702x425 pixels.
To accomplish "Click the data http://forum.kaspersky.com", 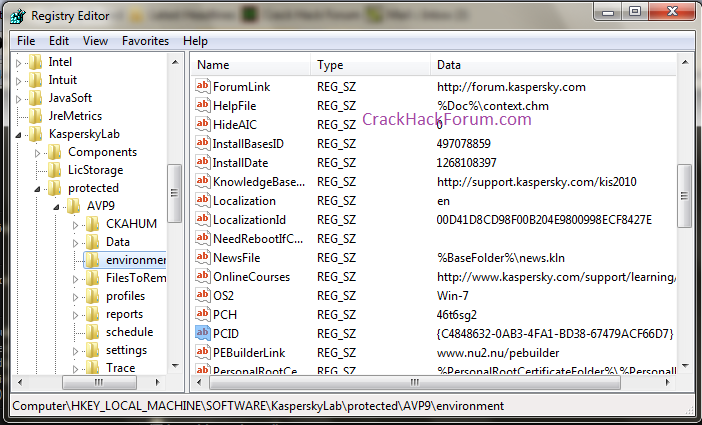I will [511, 86].
